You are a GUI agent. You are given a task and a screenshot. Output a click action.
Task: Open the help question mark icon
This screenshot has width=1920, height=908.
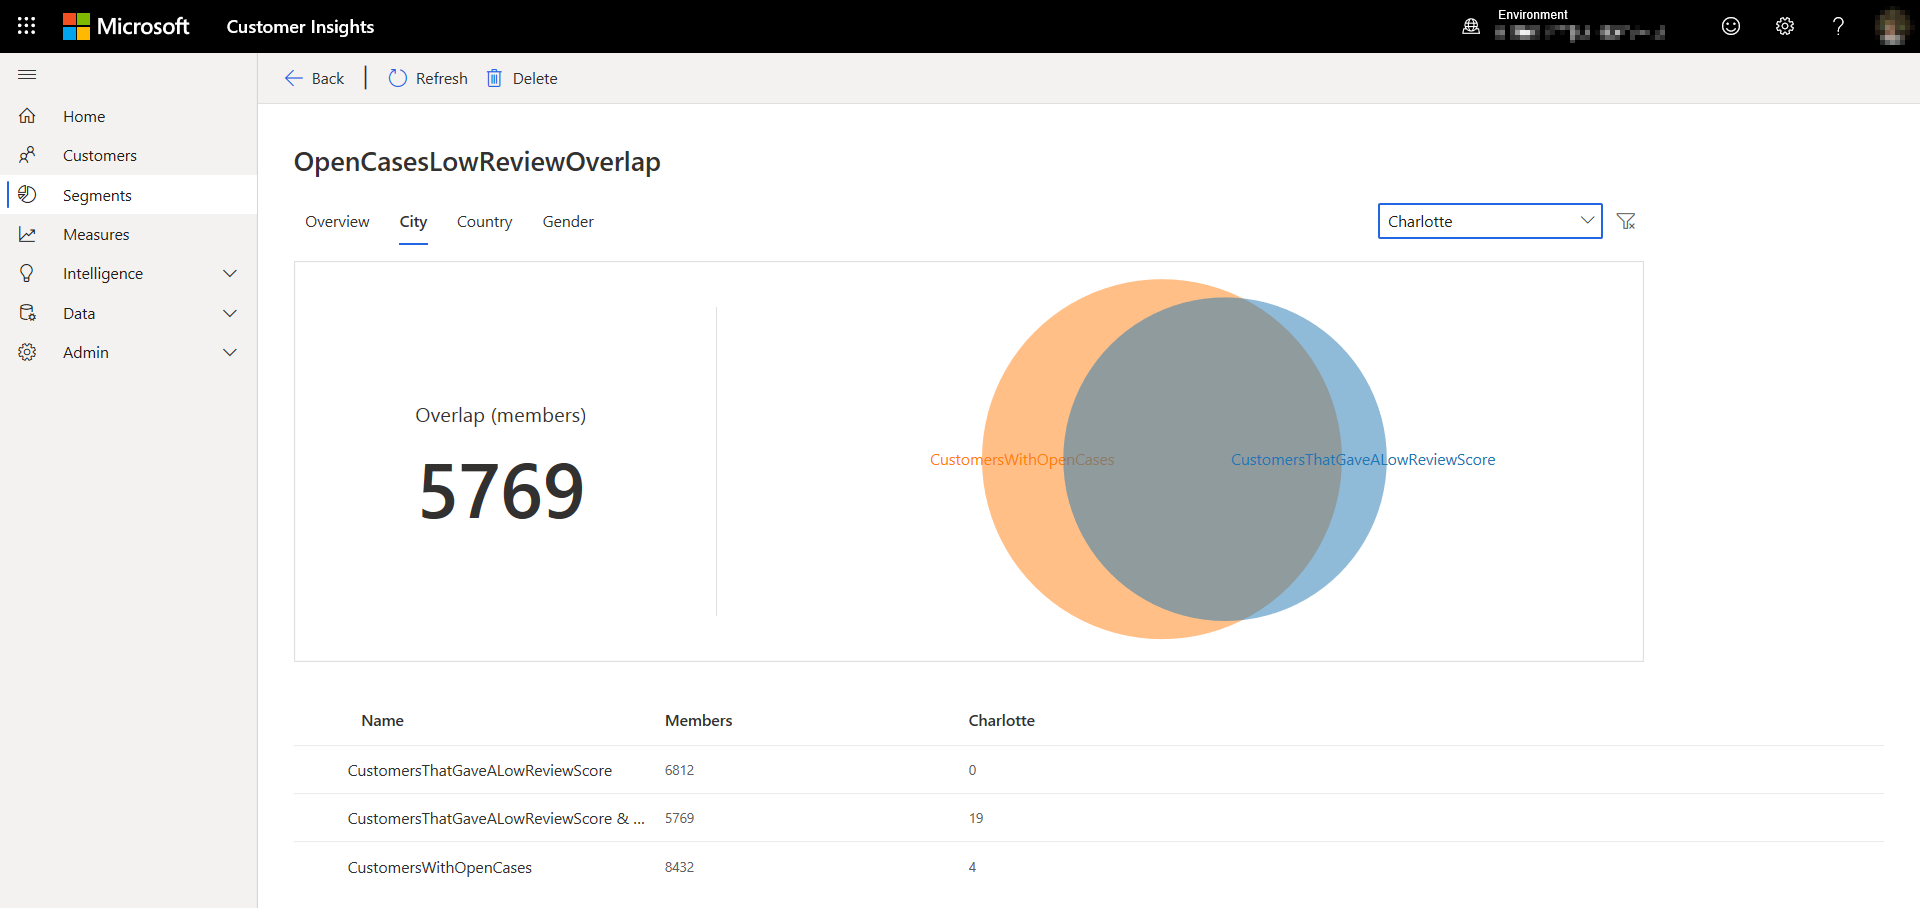click(1838, 26)
